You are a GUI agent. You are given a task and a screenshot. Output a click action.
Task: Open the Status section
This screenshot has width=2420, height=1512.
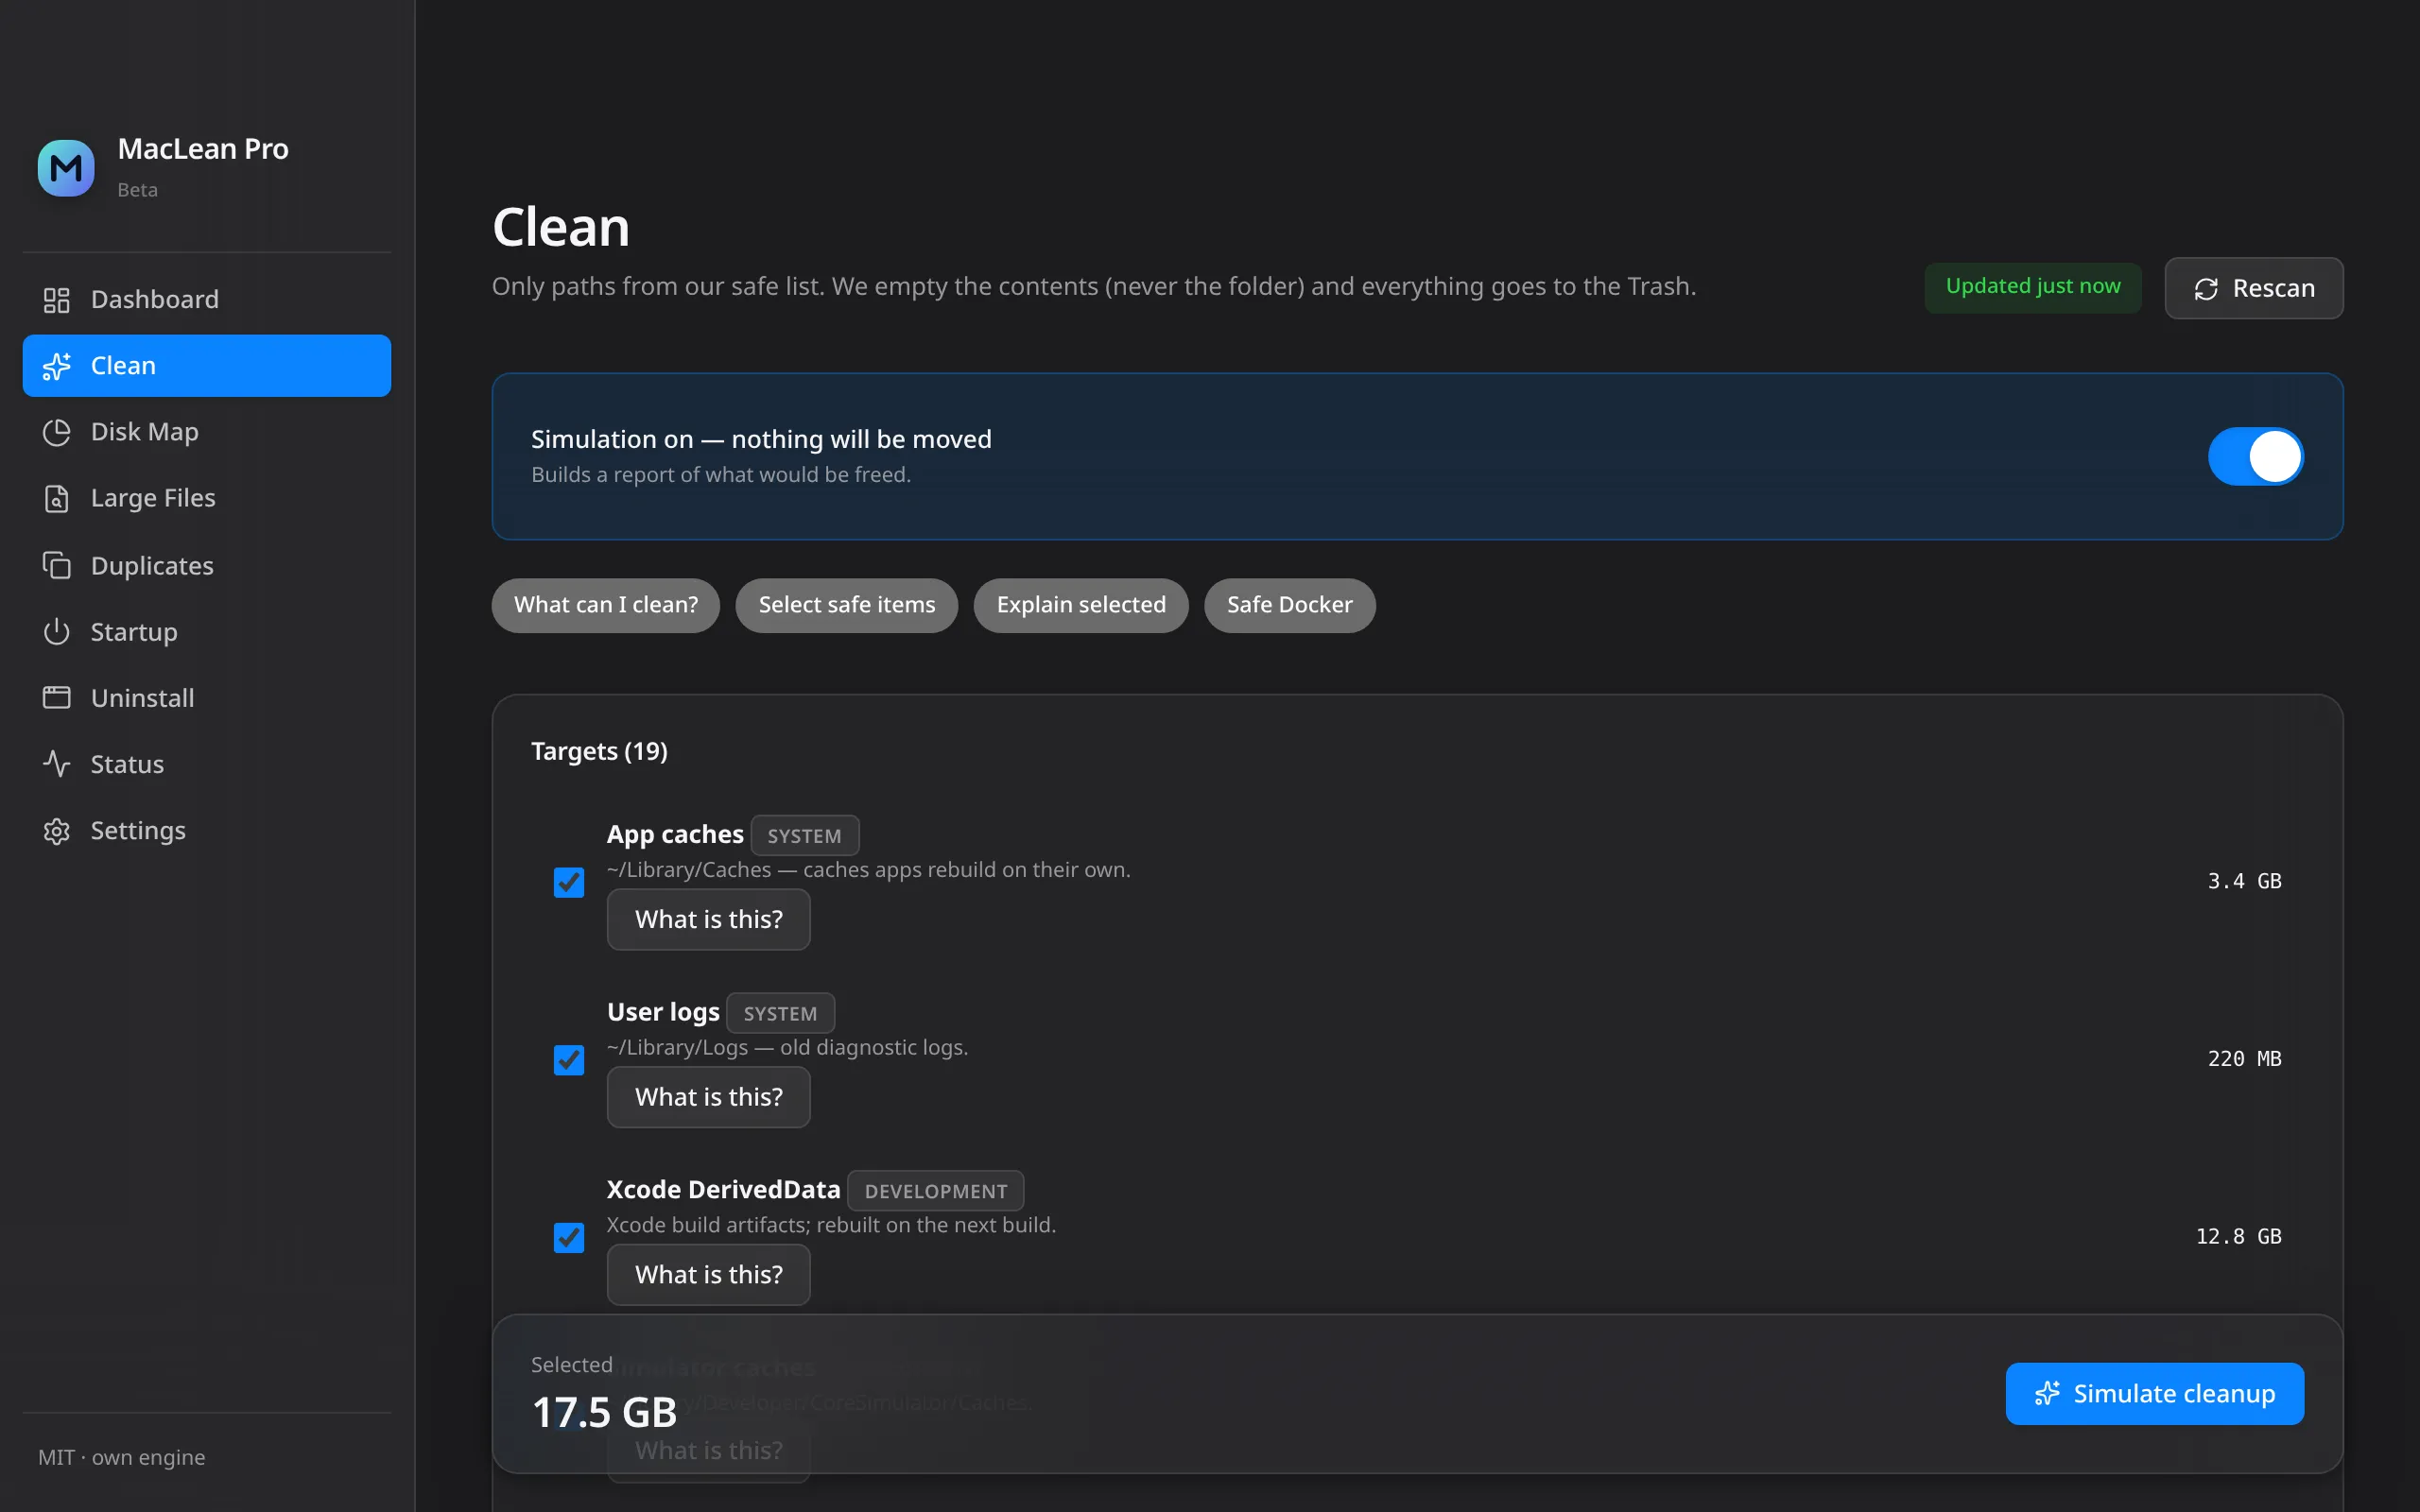[x=207, y=764]
